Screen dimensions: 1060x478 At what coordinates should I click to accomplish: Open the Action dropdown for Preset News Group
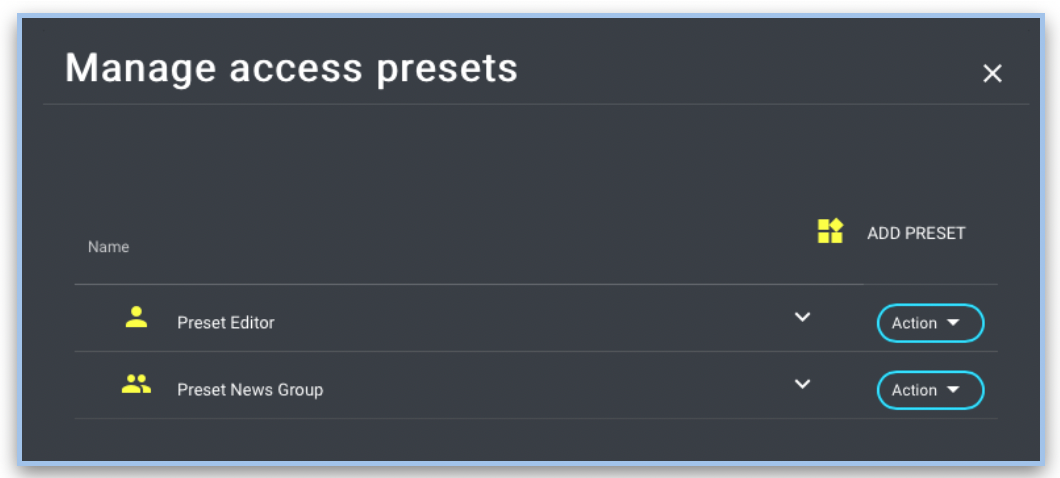930,390
